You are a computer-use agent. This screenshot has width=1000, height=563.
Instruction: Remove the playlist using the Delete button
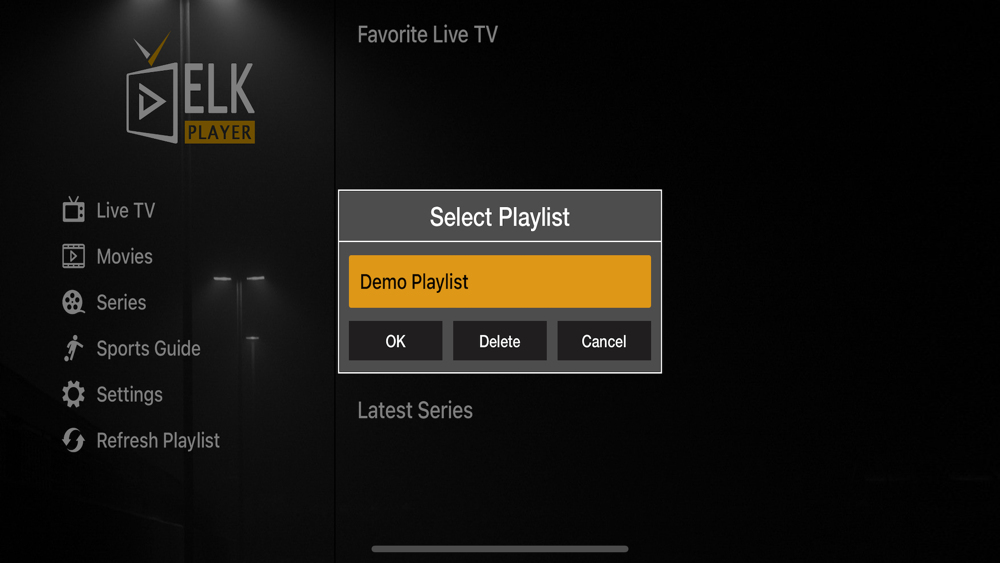[499, 341]
